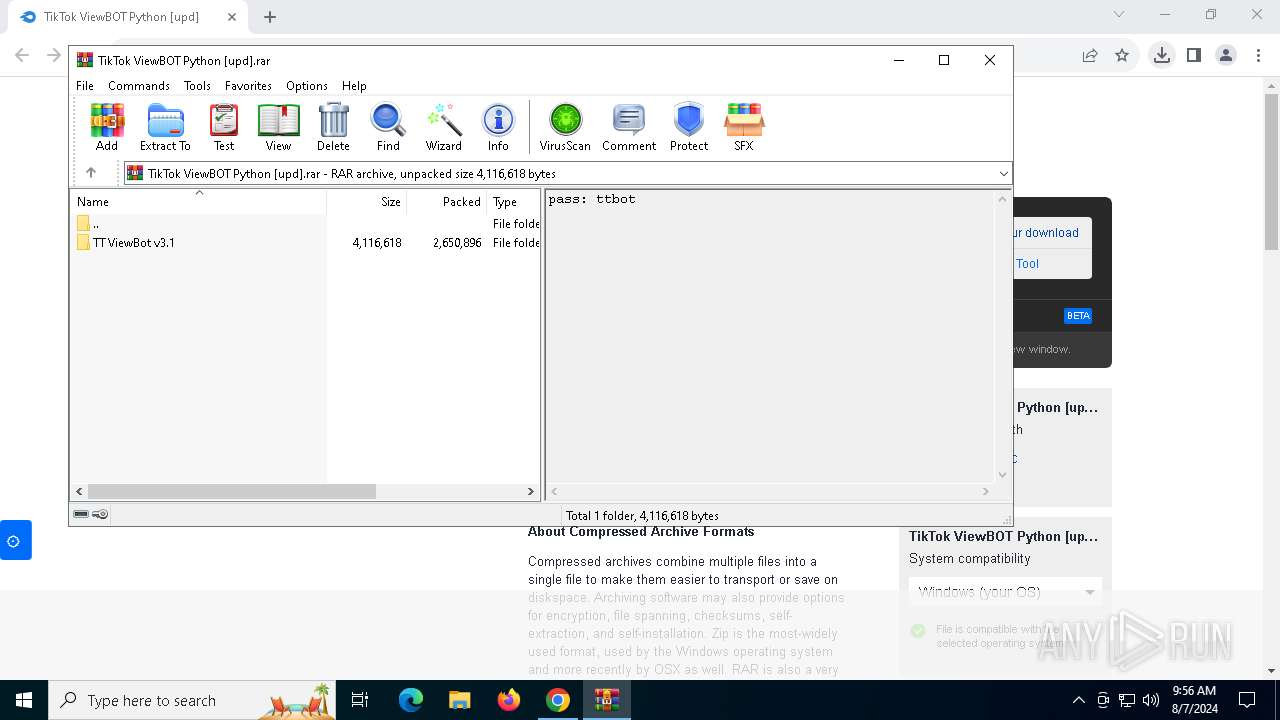The width and height of the screenshot is (1280, 720).
Task: Open Task View on taskbar
Action: point(360,700)
